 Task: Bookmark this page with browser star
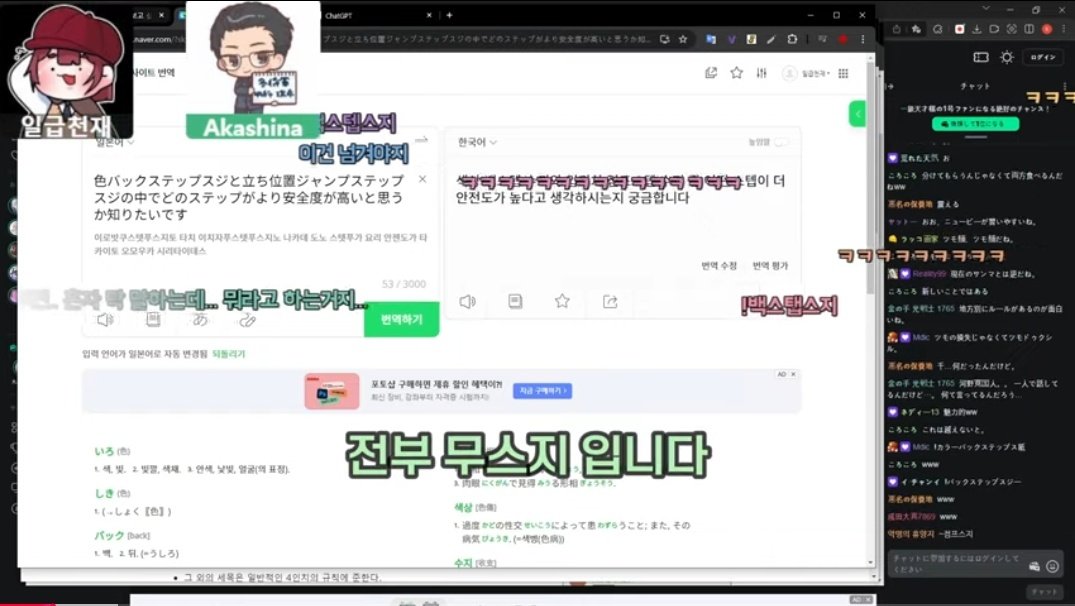tap(683, 39)
